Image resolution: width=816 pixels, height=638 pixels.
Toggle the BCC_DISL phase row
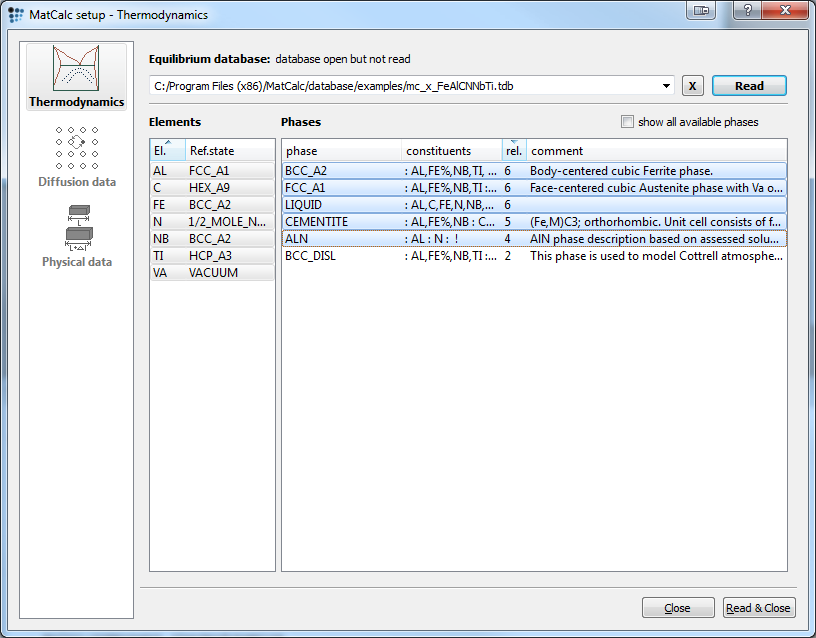pyautogui.click(x=340, y=256)
